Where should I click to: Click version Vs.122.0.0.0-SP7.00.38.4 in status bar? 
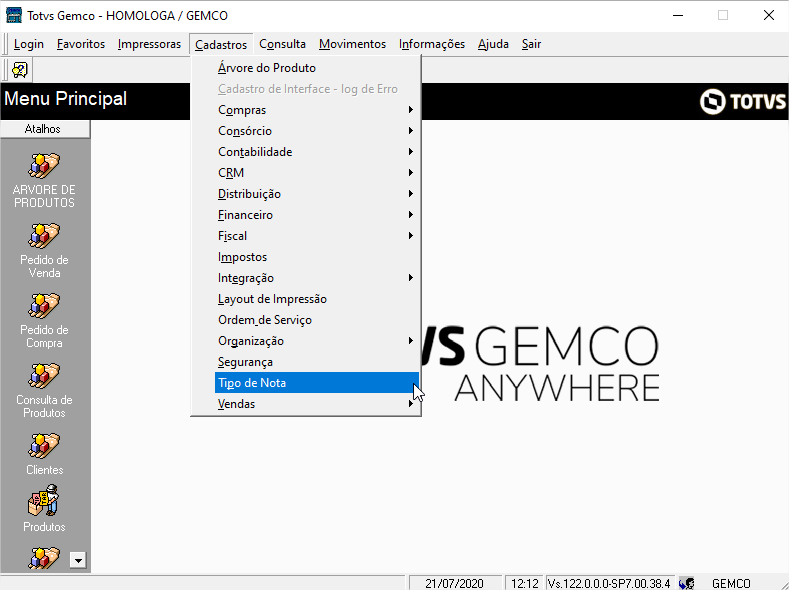pyautogui.click(x=609, y=583)
